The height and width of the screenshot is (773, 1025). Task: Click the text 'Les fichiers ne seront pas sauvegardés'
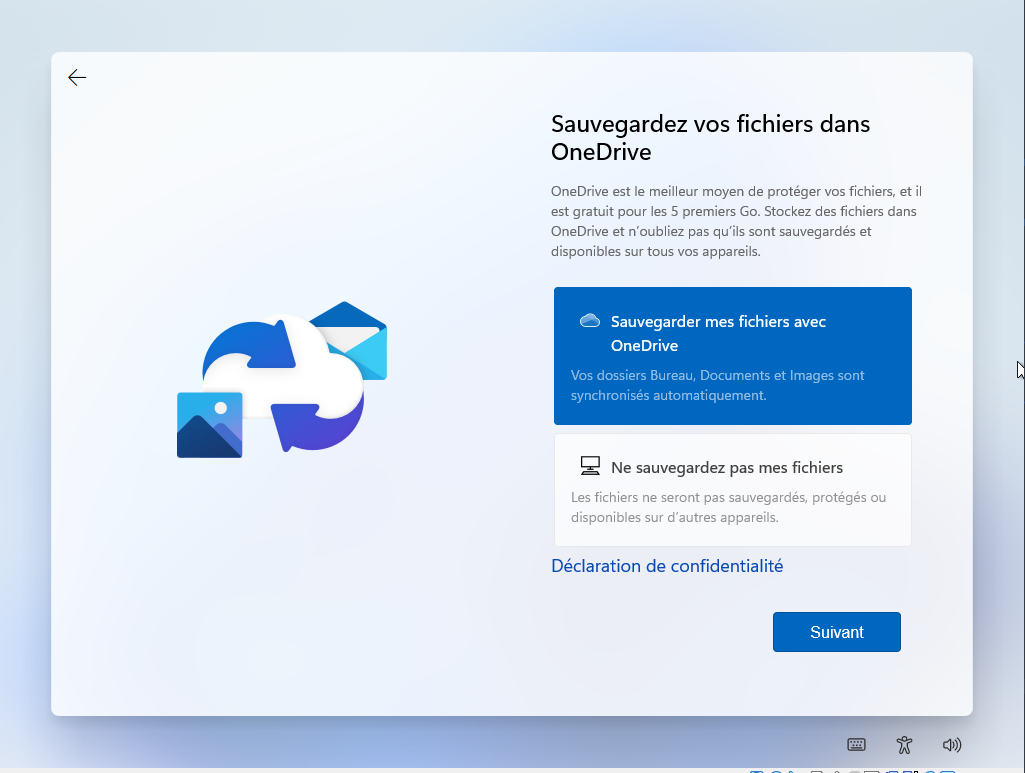point(689,497)
